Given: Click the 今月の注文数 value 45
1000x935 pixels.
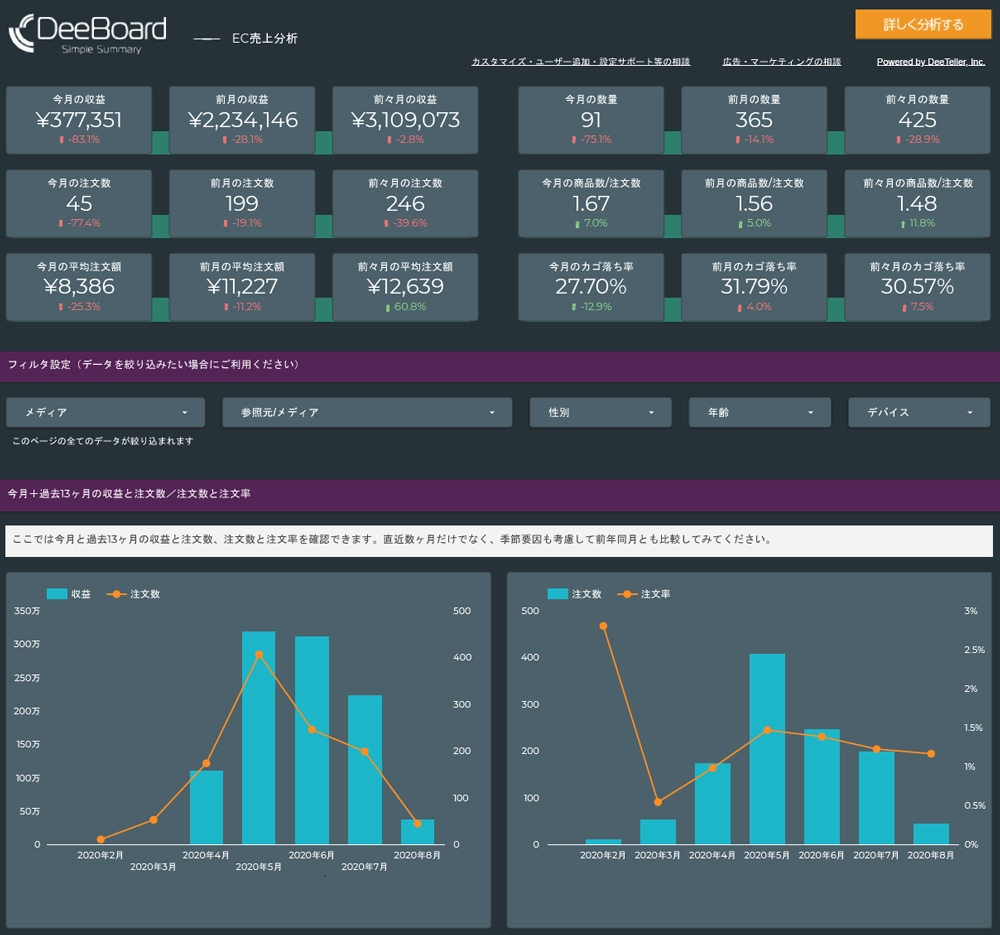Looking at the screenshot, I should tap(79, 203).
